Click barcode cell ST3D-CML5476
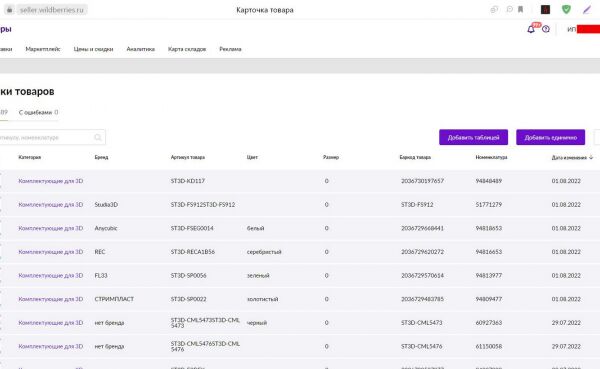Screen dimensions: 600x369 [x=422, y=346]
